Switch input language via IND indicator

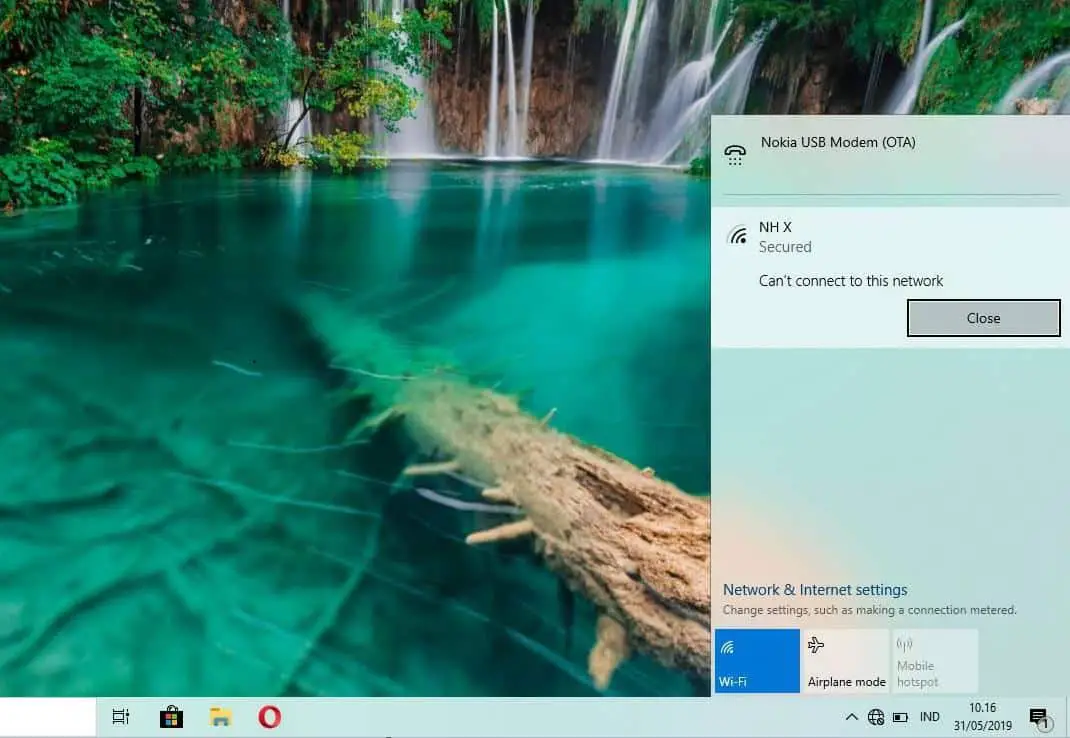pos(929,717)
